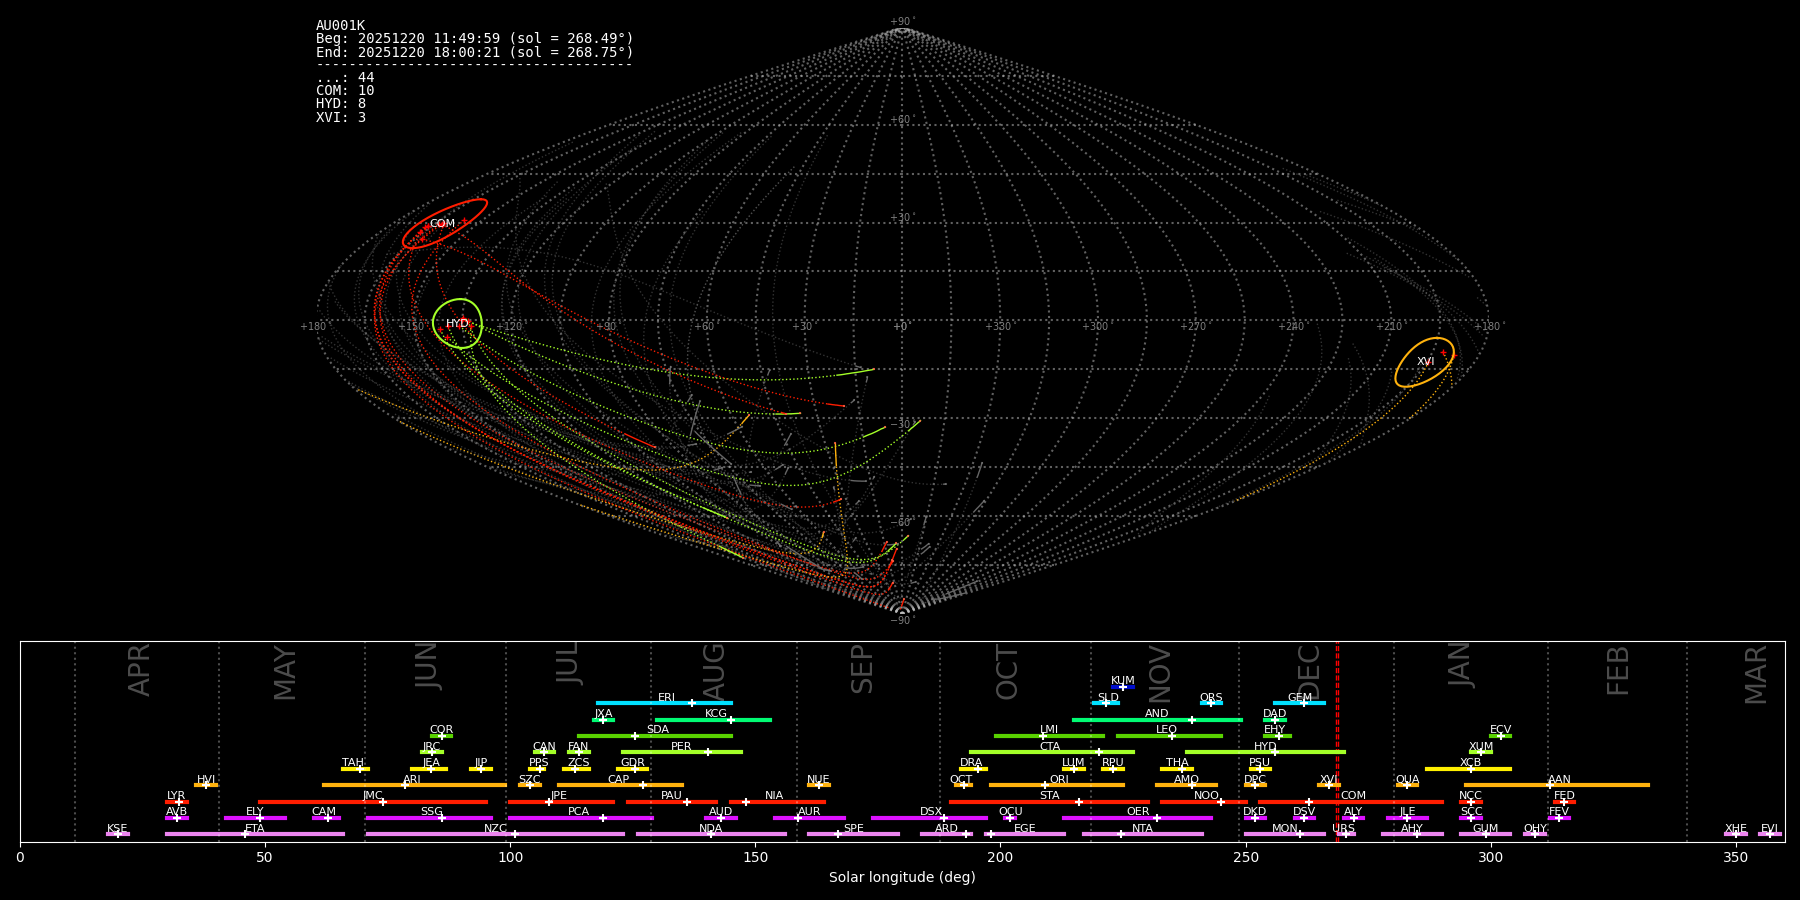Click the XVI radiant label inside orange ellipse
The width and height of the screenshot is (1800, 900).
pyautogui.click(x=1425, y=362)
